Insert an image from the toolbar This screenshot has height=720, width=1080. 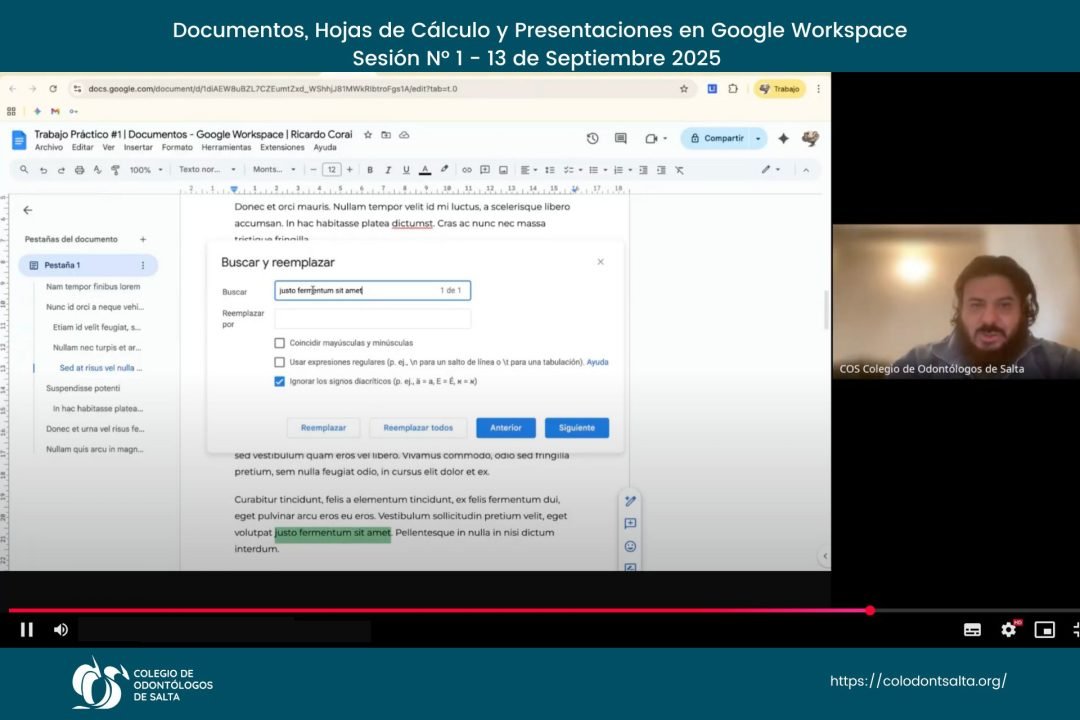pyautogui.click(x=503, y=169)
